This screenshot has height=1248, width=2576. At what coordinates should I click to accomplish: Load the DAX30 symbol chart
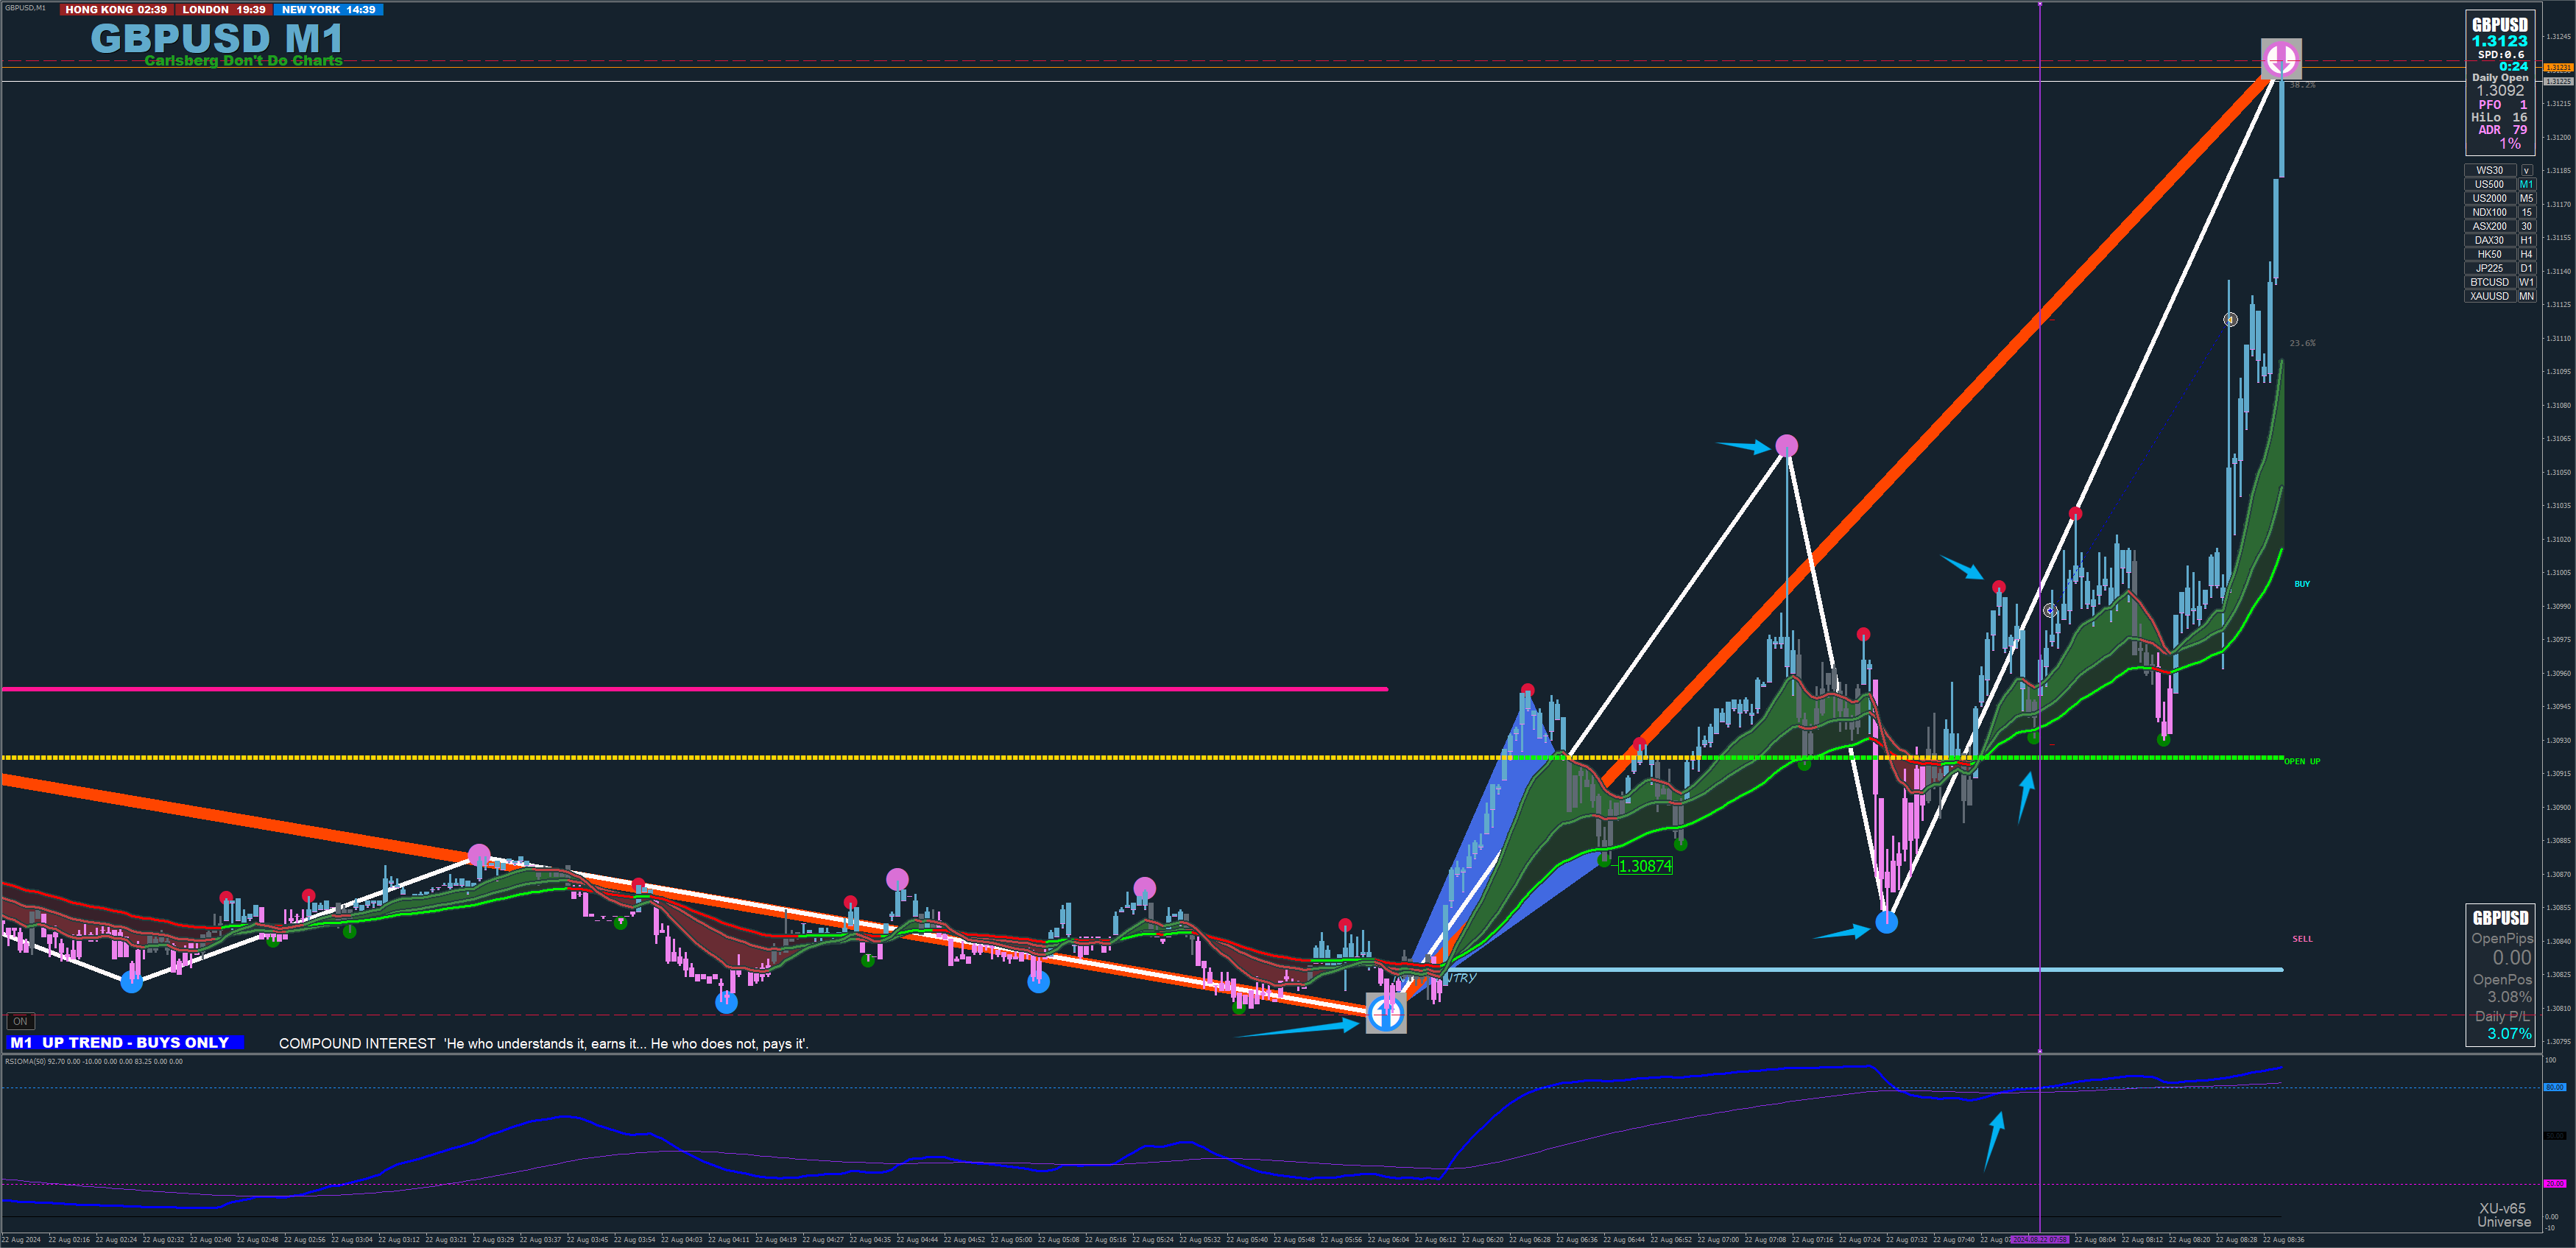2489,240
